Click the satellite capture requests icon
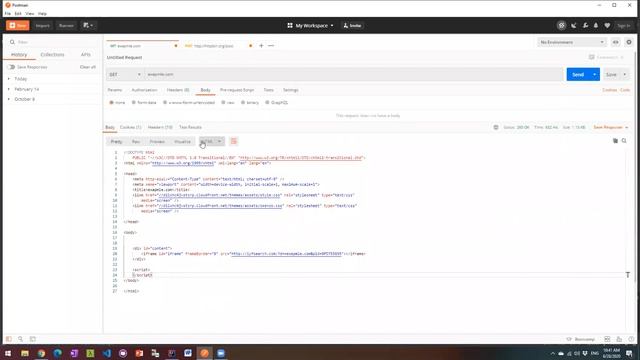 click(574, 25)
